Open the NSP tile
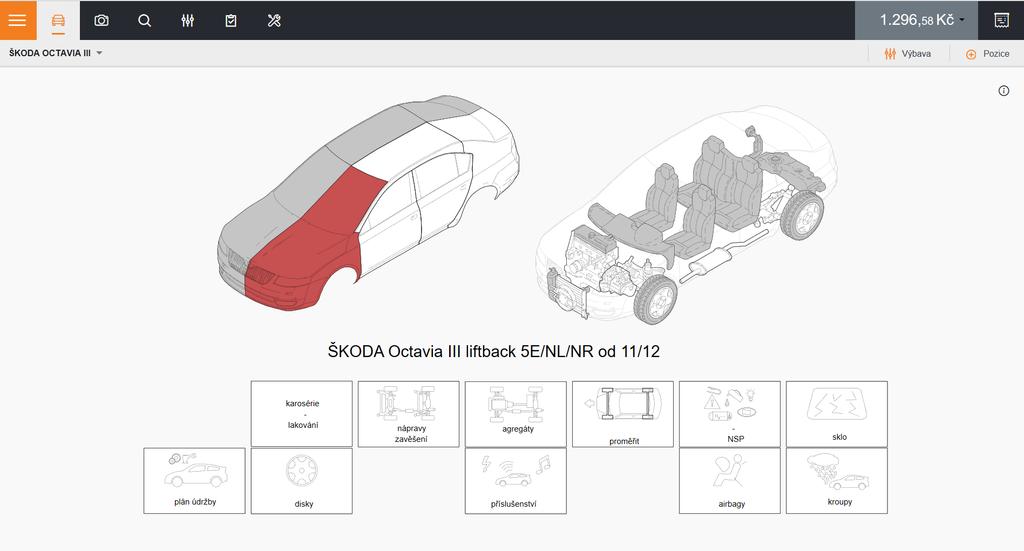This screenshot has height=551, width=1024. 730,414
